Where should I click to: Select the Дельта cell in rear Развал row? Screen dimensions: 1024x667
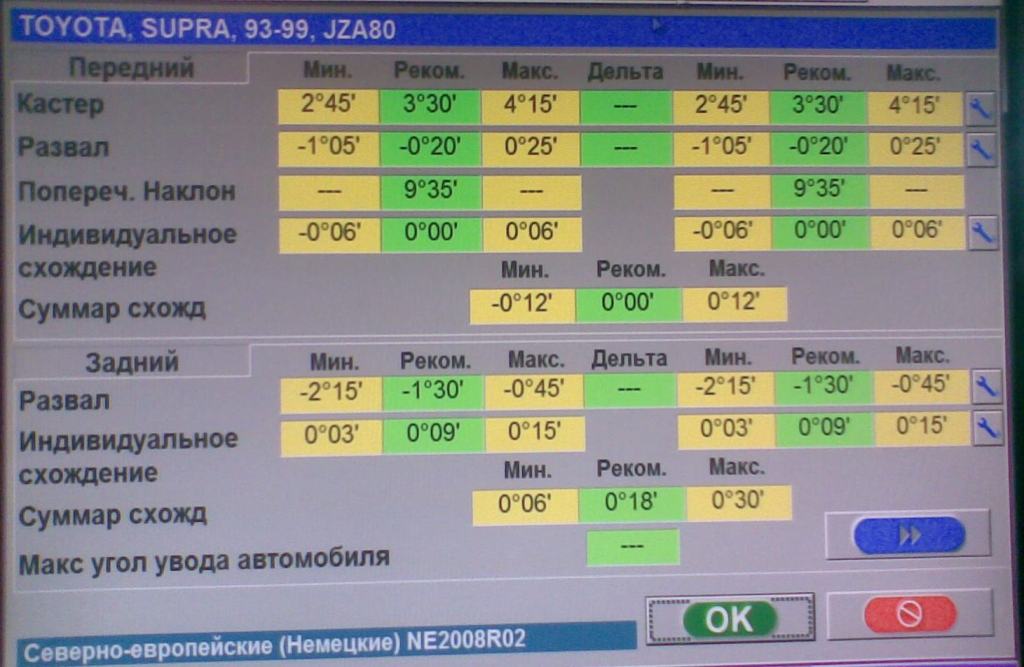pos(630,390)
